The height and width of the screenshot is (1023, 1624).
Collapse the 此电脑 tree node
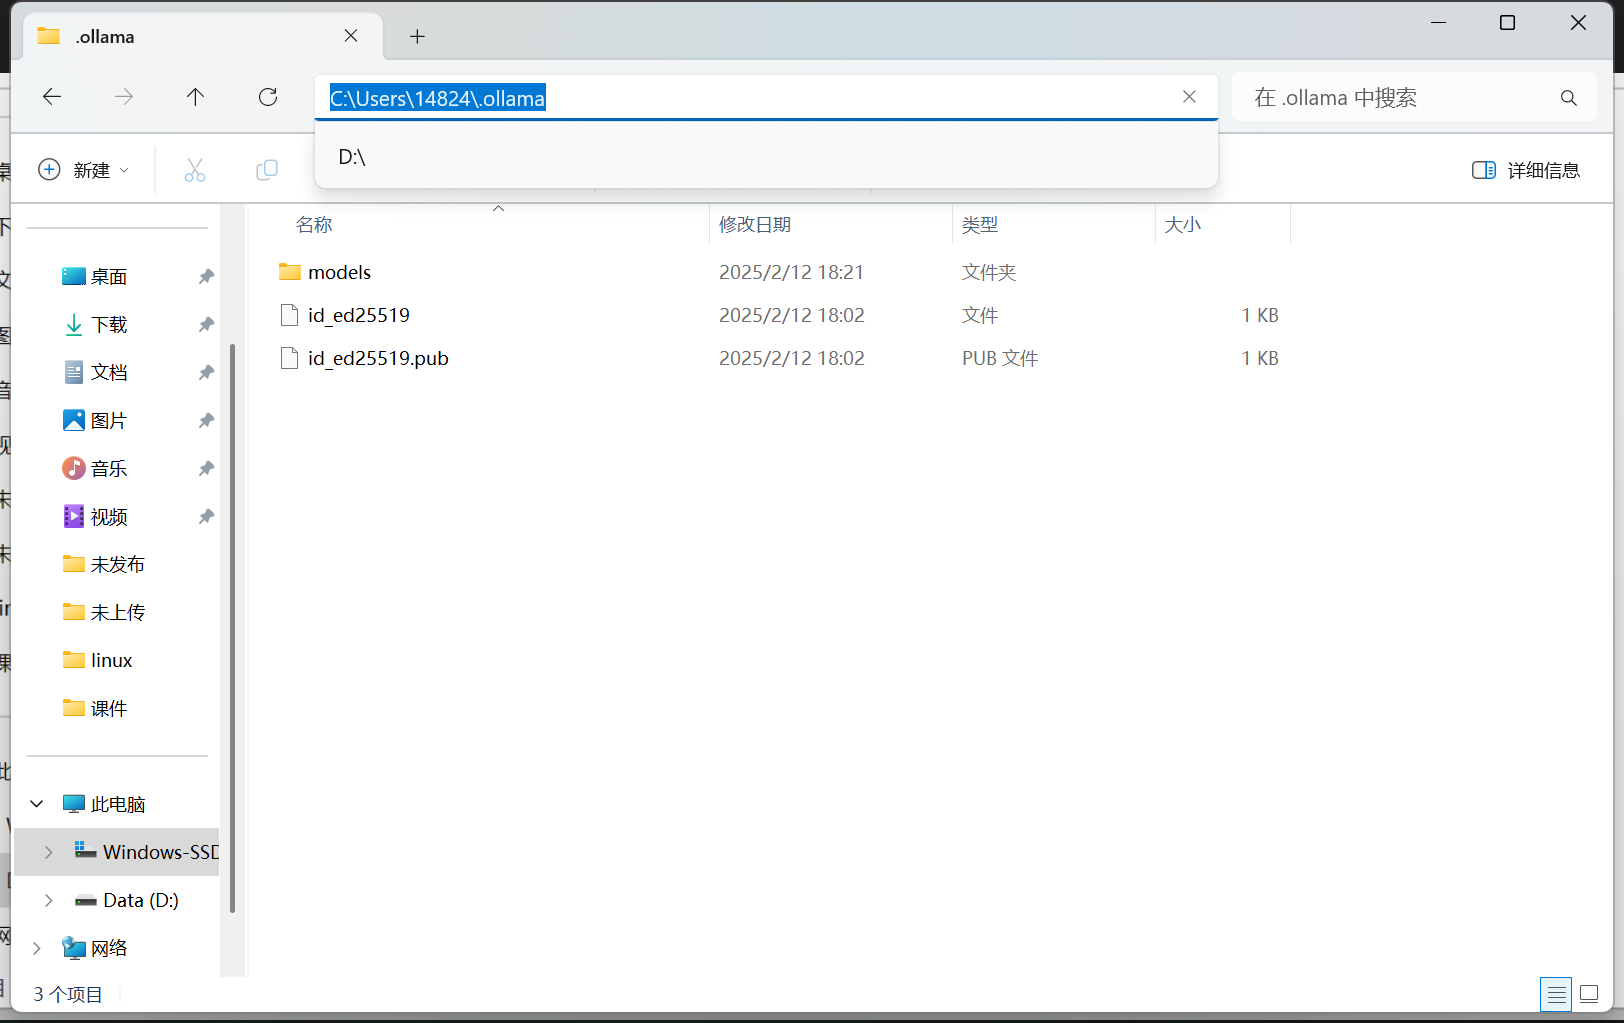37,804
